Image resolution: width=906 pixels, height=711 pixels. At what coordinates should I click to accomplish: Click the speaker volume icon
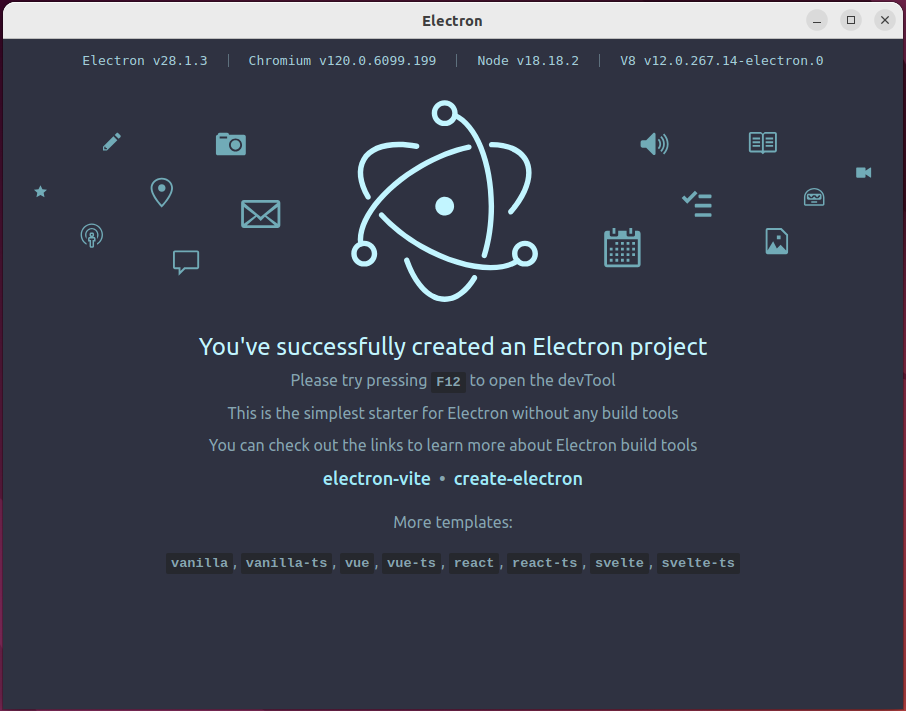[654, 144]
